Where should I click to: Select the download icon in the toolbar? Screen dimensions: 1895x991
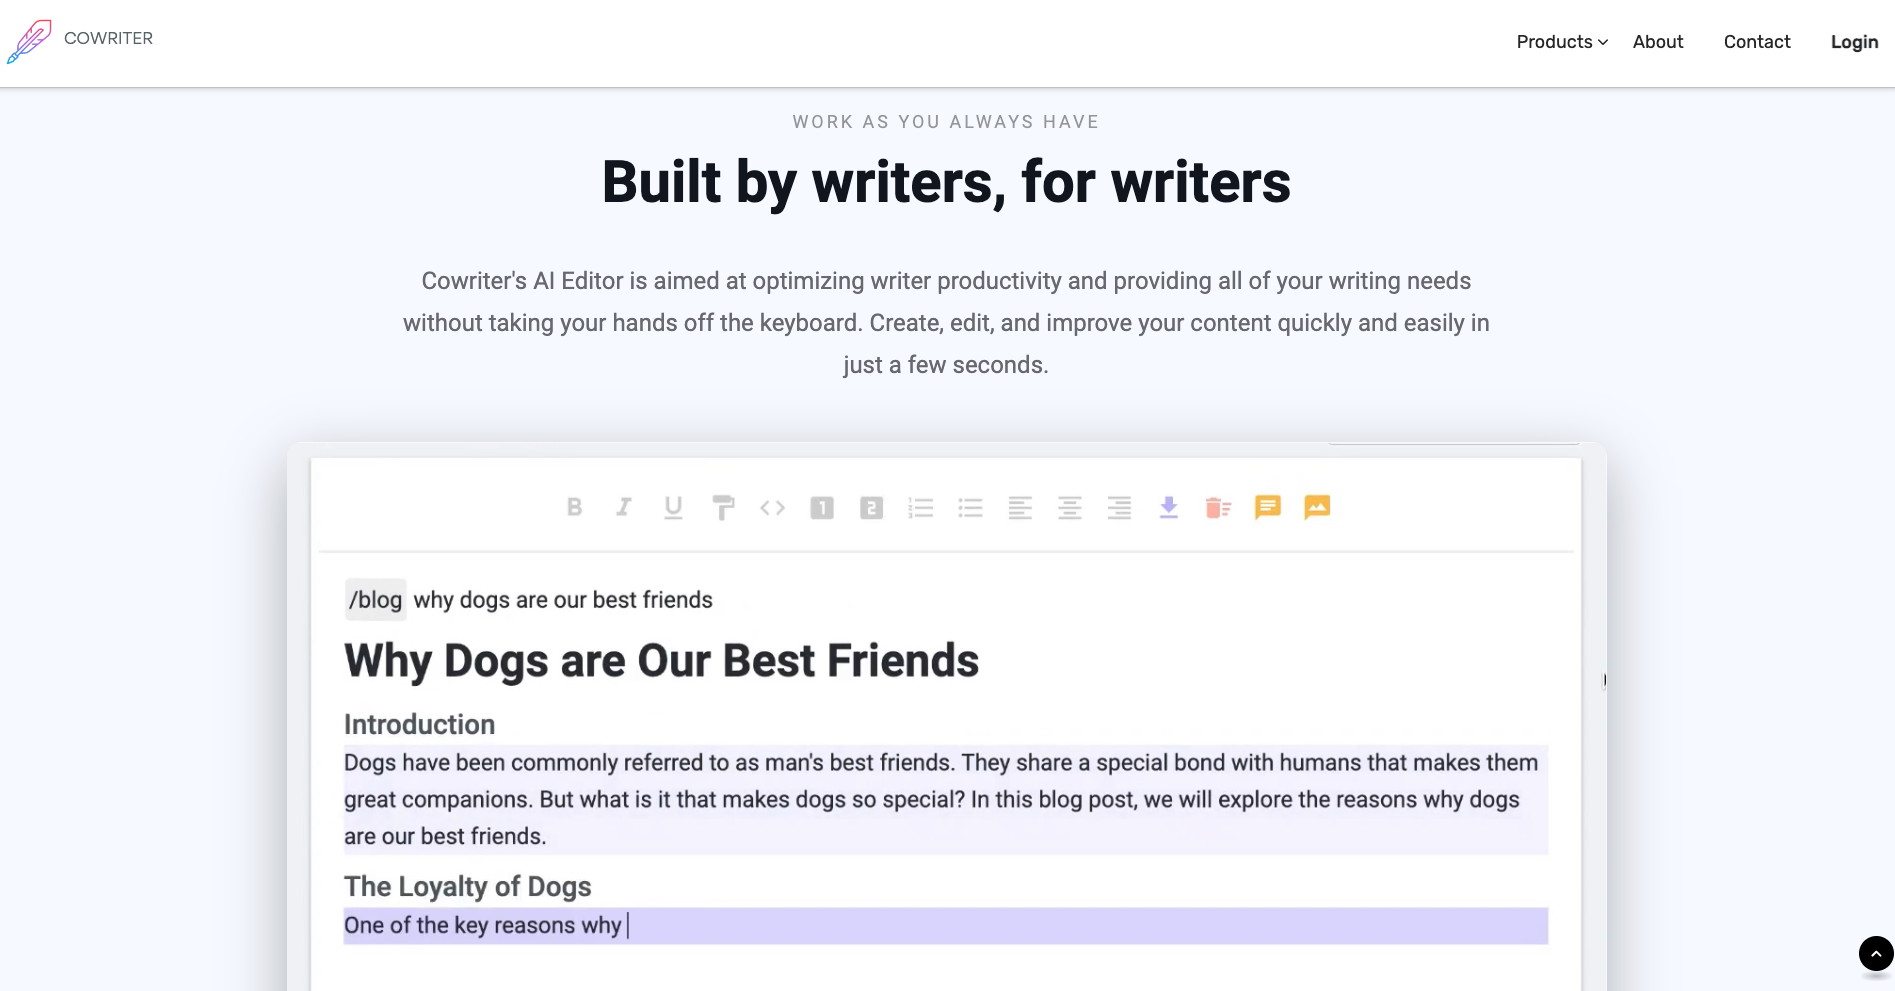point(1168,507)
